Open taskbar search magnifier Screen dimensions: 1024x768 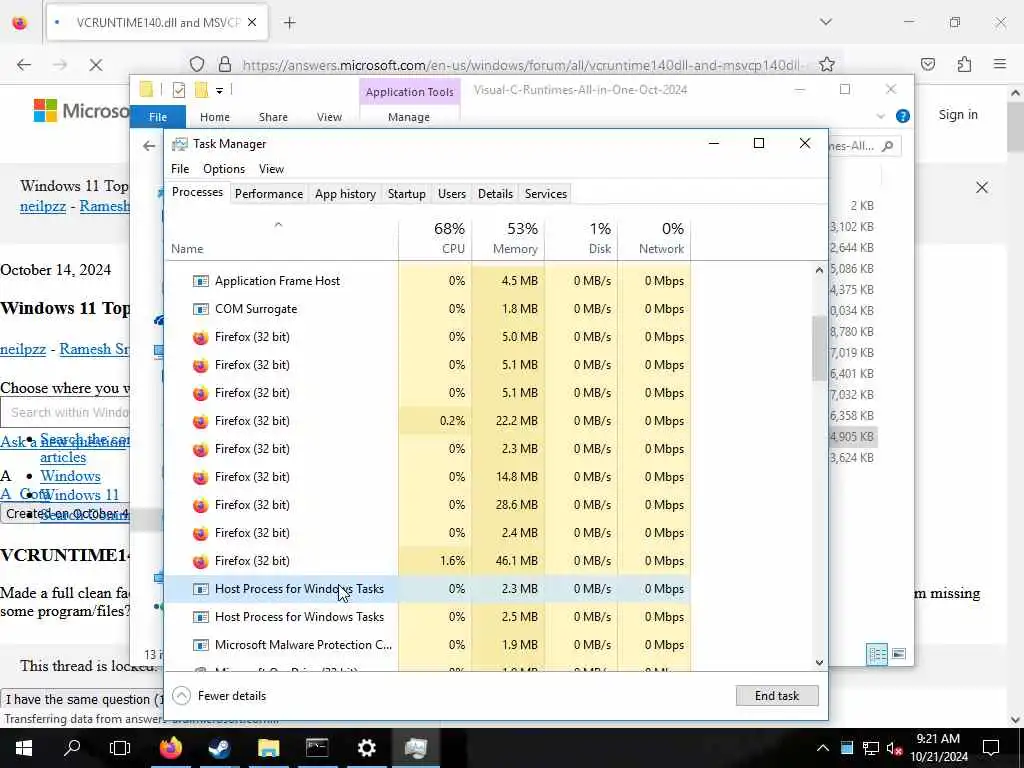coord(72,748)
